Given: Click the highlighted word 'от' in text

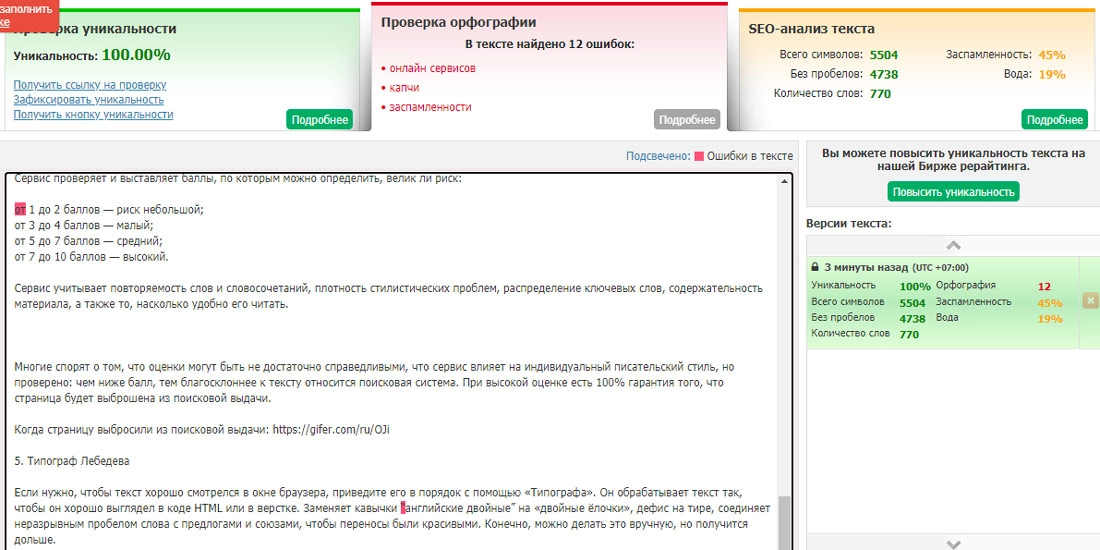Looking at the screenshot, I should (x=20, y=209).
